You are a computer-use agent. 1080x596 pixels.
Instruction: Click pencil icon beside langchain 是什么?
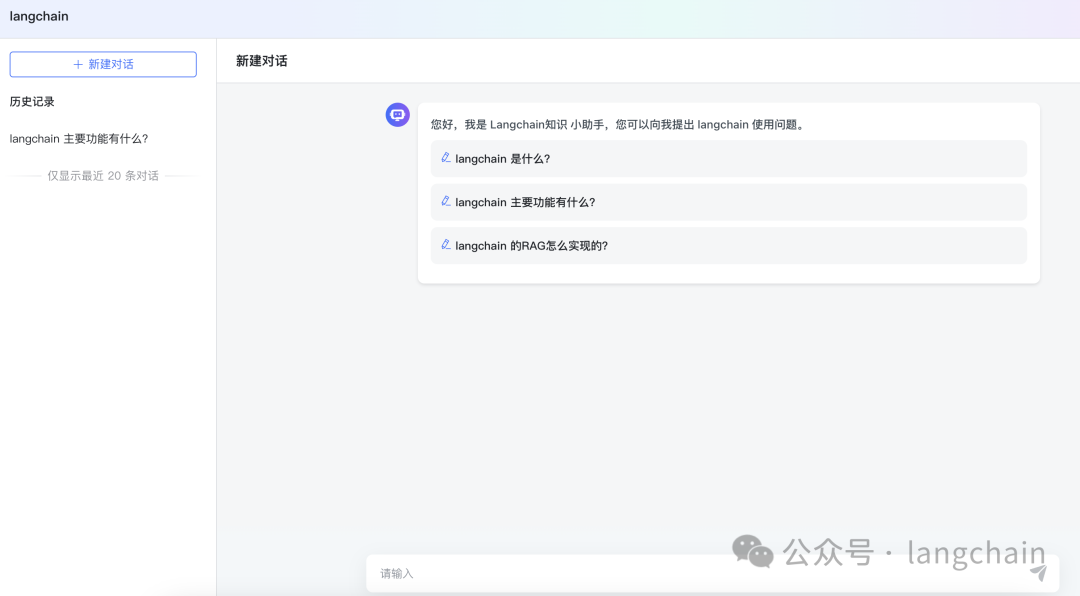446,158
